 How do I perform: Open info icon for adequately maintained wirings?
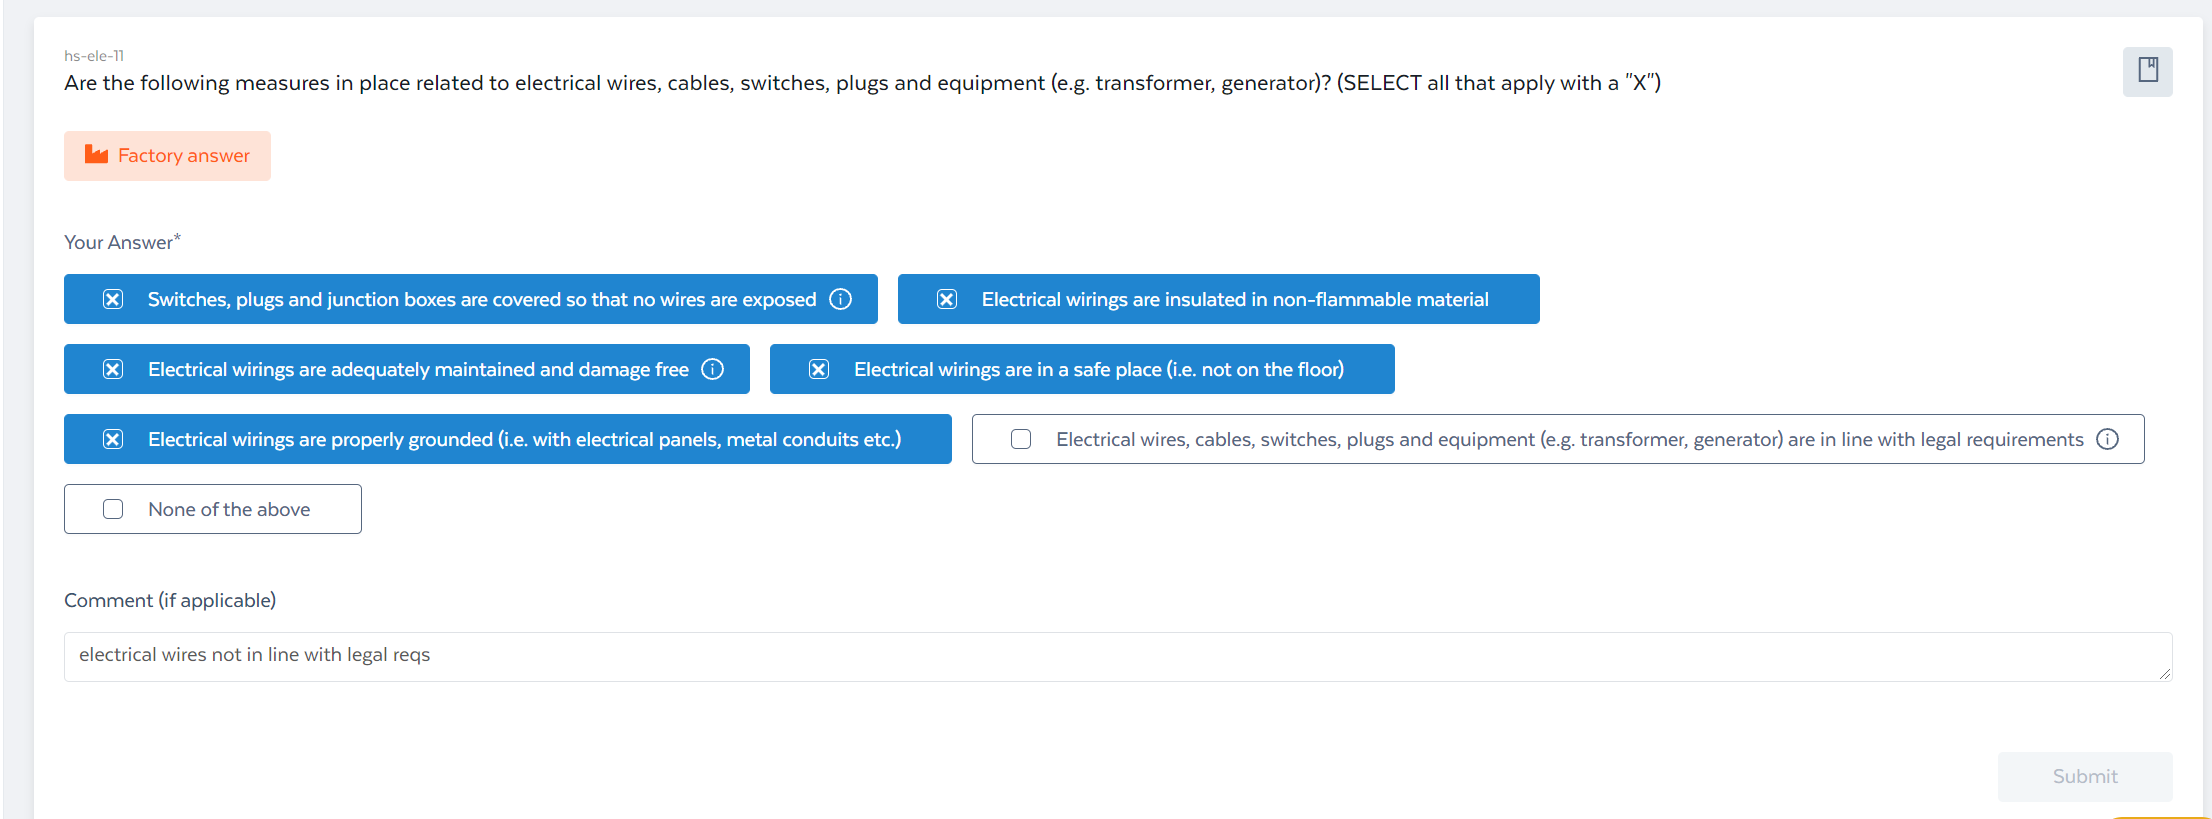click(713, 369)
